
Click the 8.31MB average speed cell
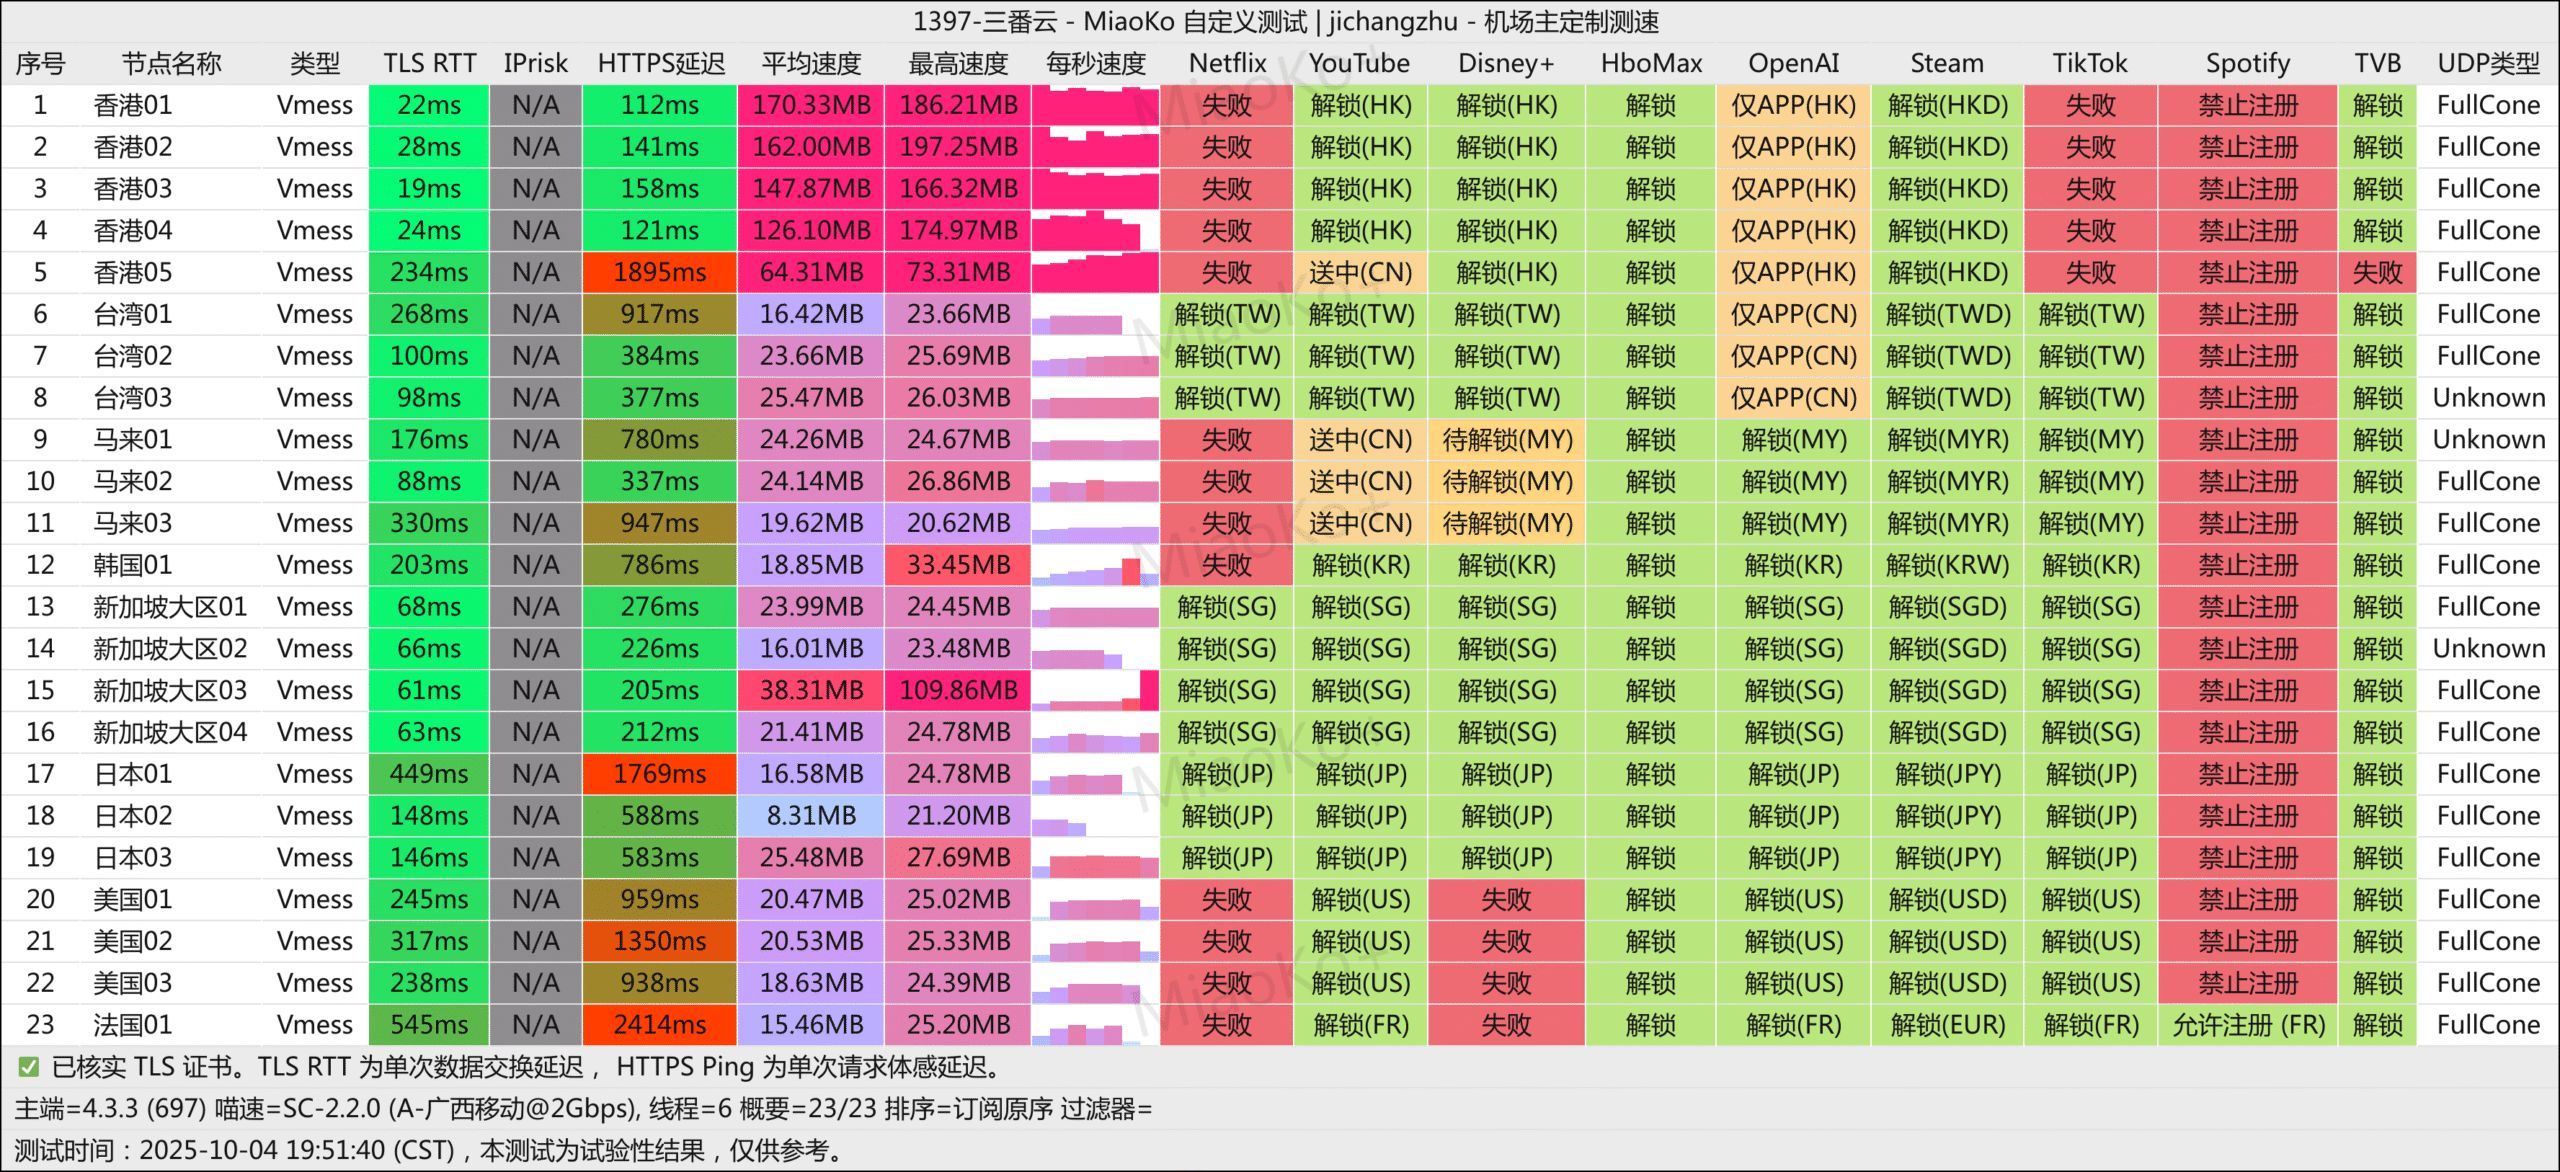pos(811,816)
